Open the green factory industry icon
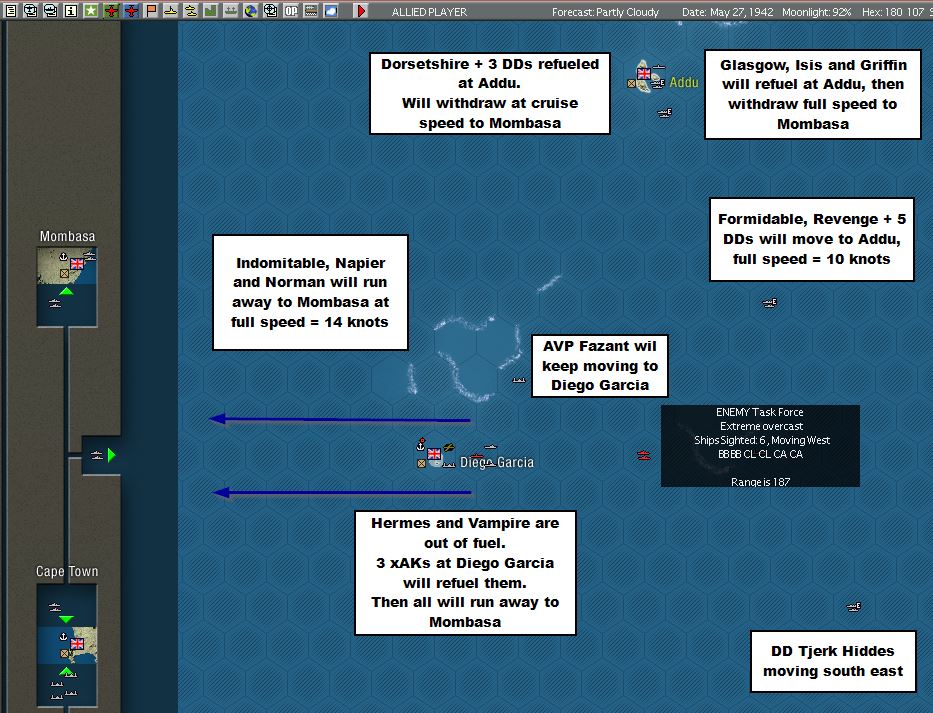This screenshot has width=933, height=713. pos(211,10)
